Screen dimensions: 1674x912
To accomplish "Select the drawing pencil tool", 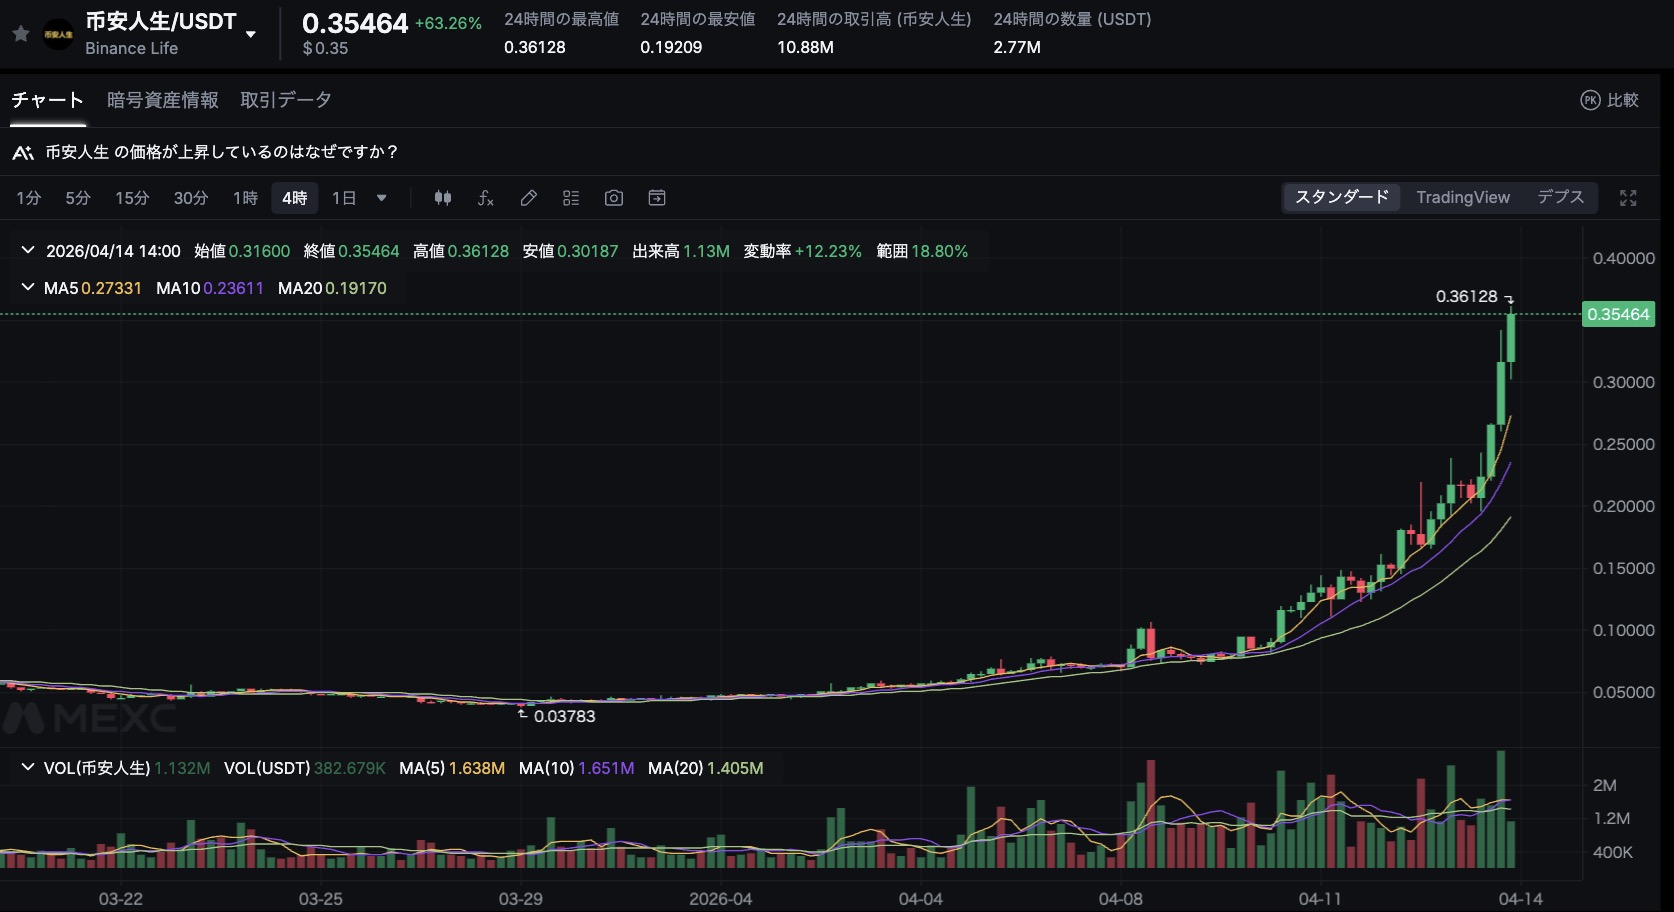I will (x=529, y=198).
